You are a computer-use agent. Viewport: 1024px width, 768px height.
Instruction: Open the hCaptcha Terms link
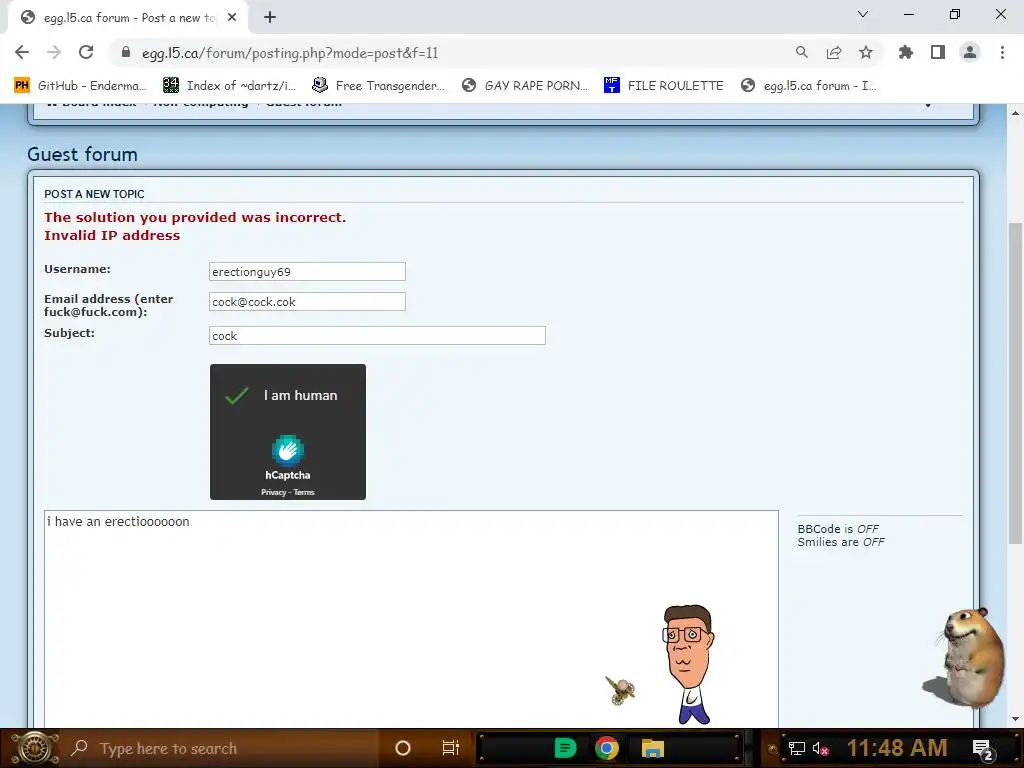[x=304, y=492]
